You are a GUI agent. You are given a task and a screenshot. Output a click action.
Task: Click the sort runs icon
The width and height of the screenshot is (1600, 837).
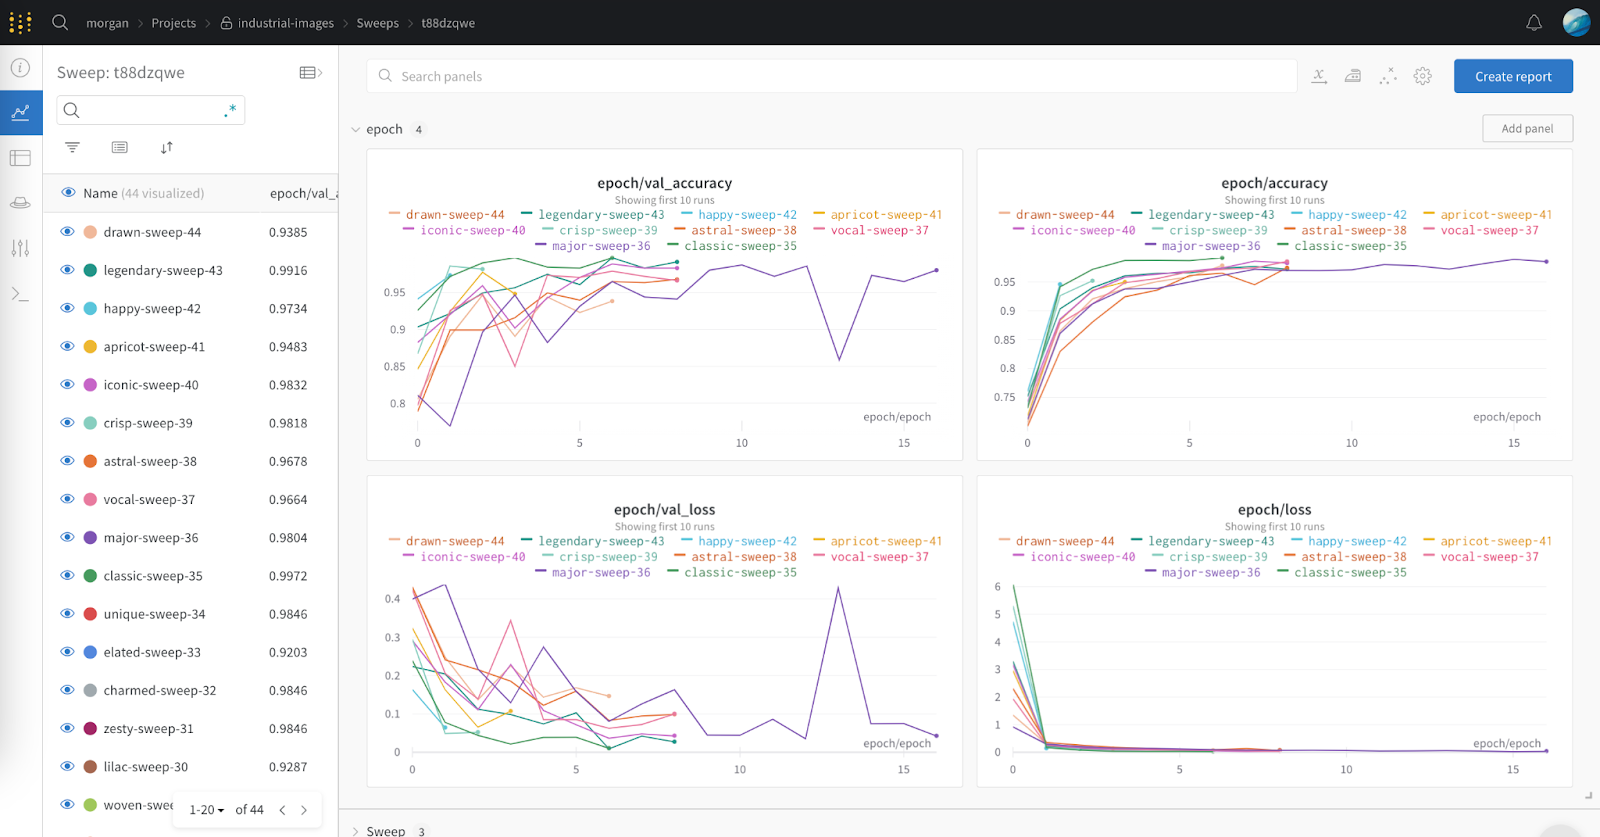click(x=167, y=147)
